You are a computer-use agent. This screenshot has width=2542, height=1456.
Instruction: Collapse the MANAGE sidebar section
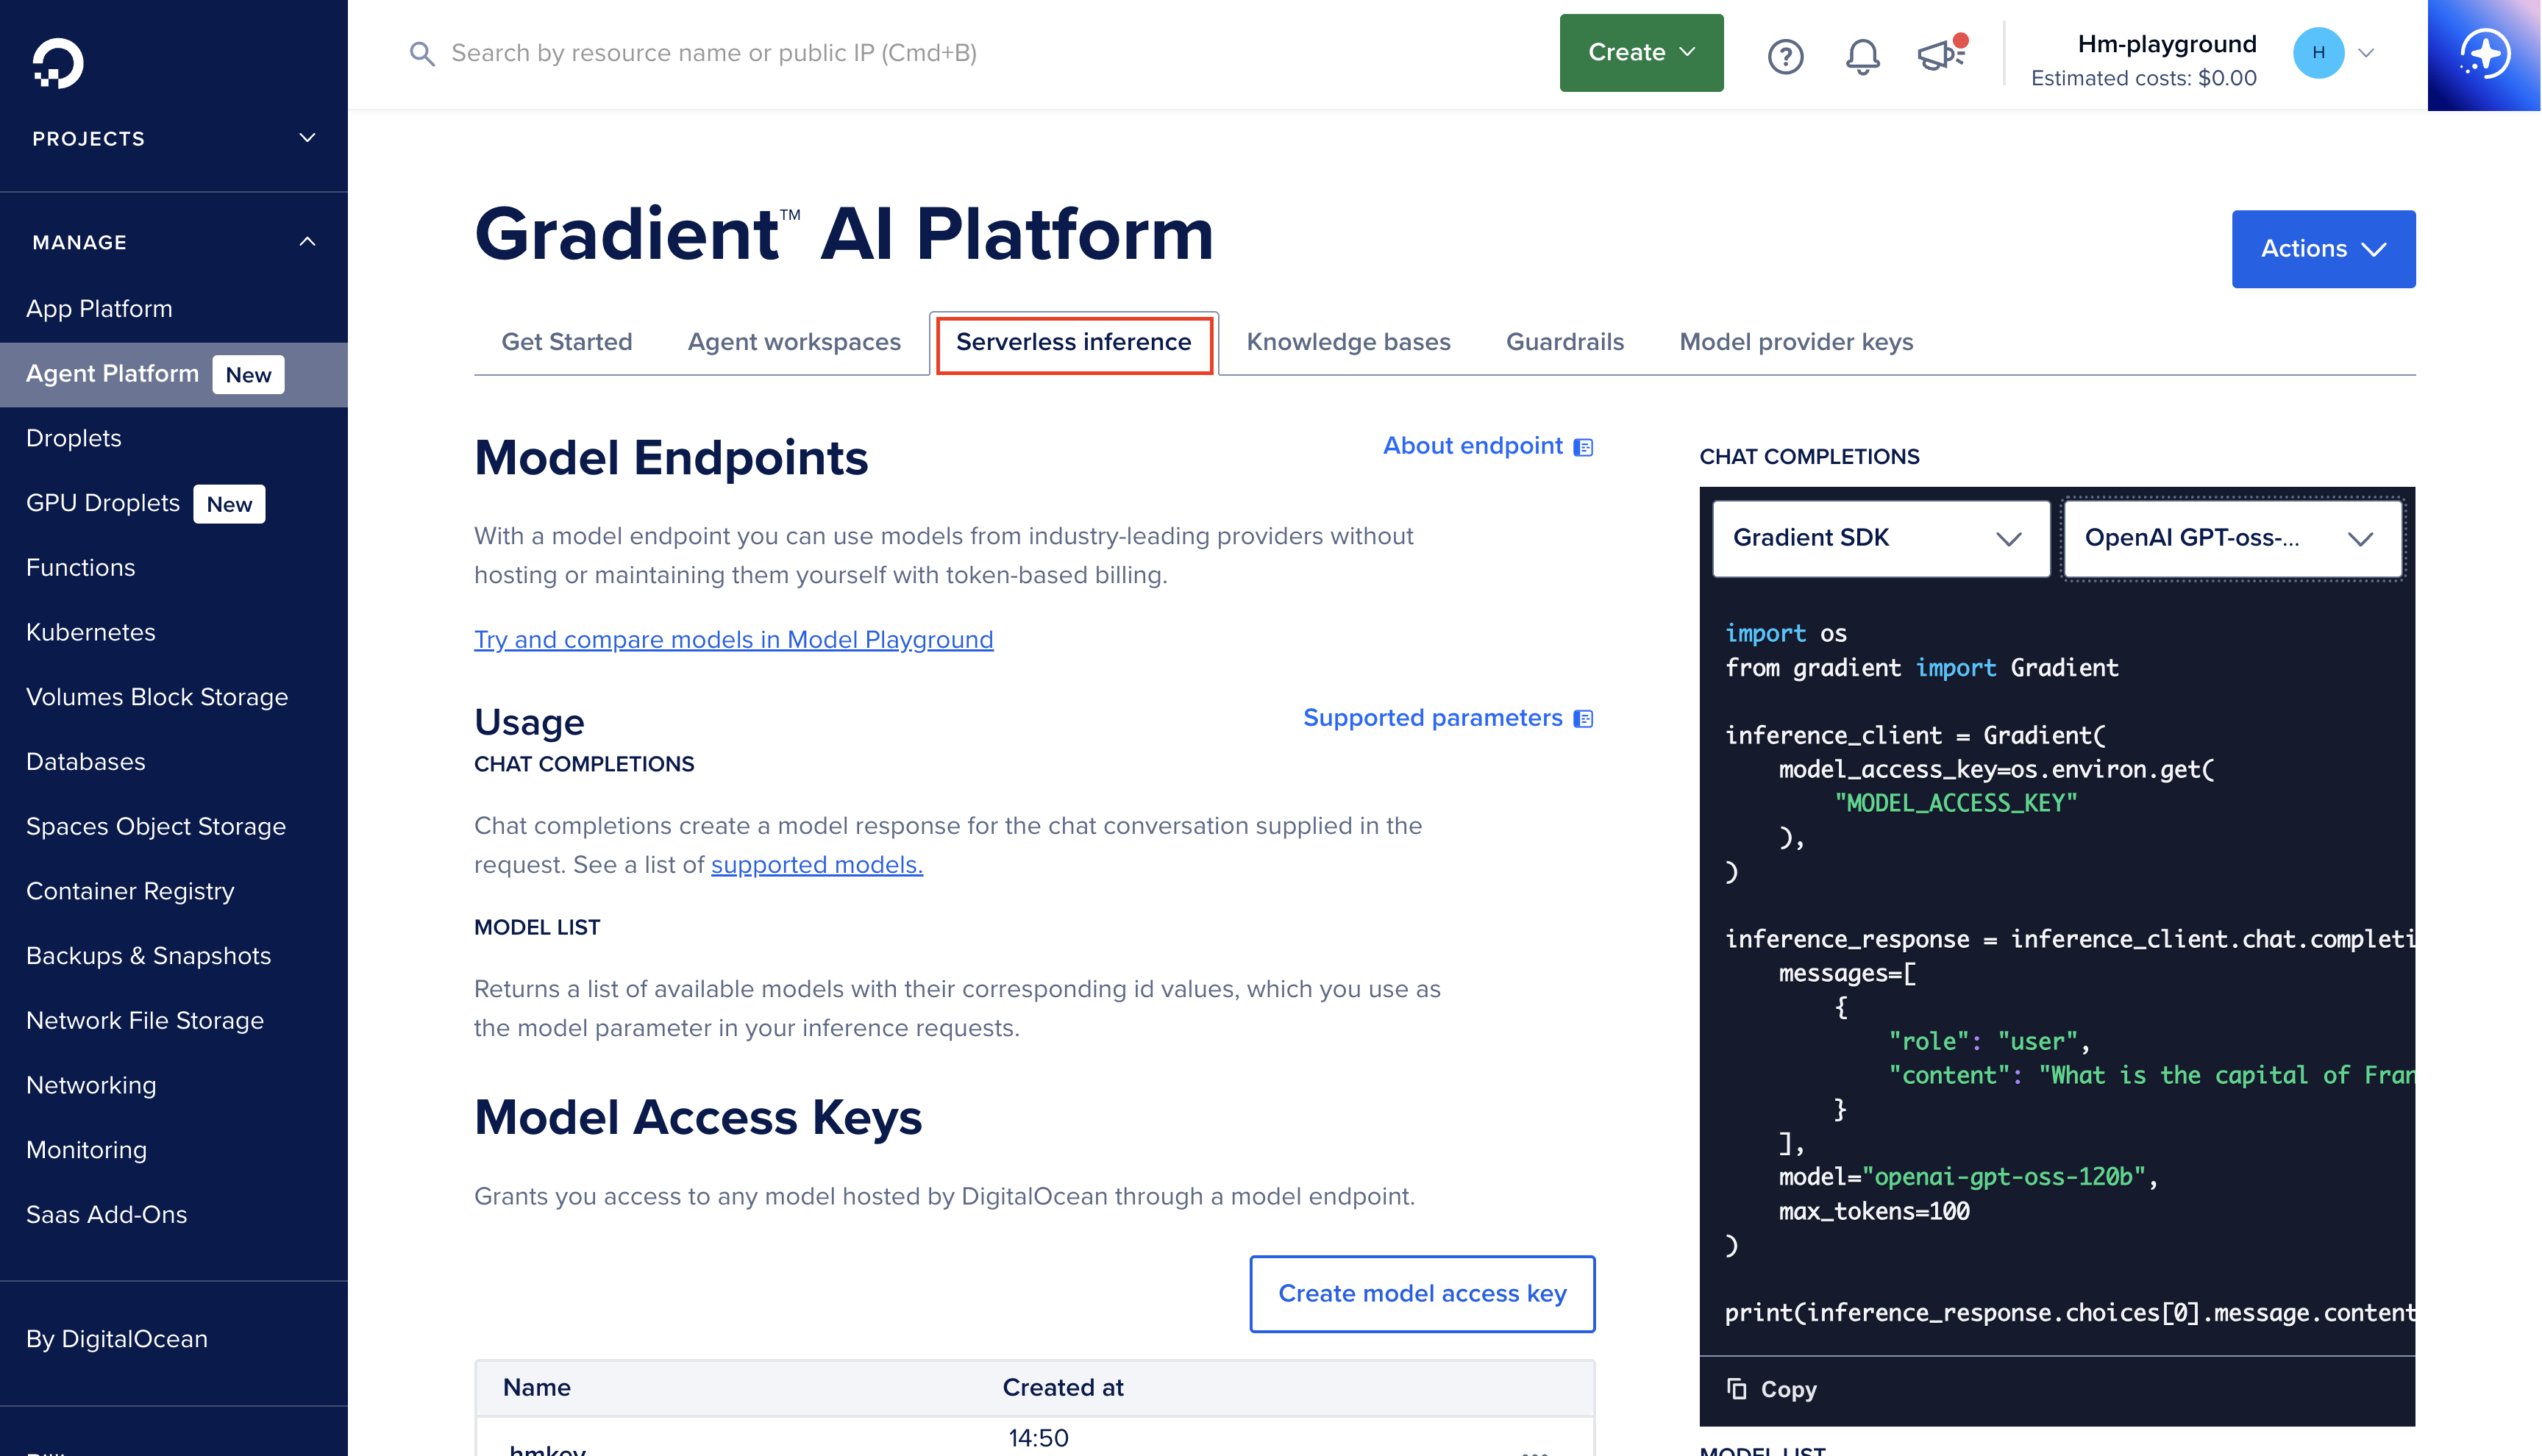coord(308,241)
